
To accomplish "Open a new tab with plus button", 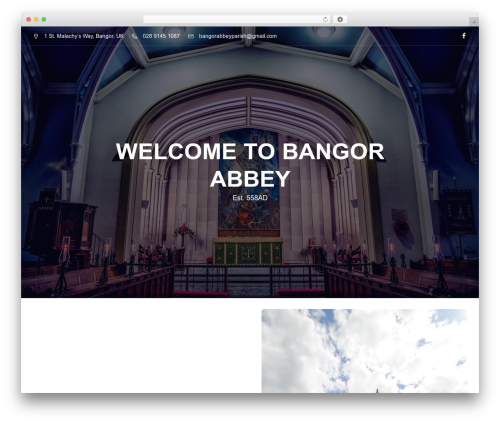I will click(474, 22).
